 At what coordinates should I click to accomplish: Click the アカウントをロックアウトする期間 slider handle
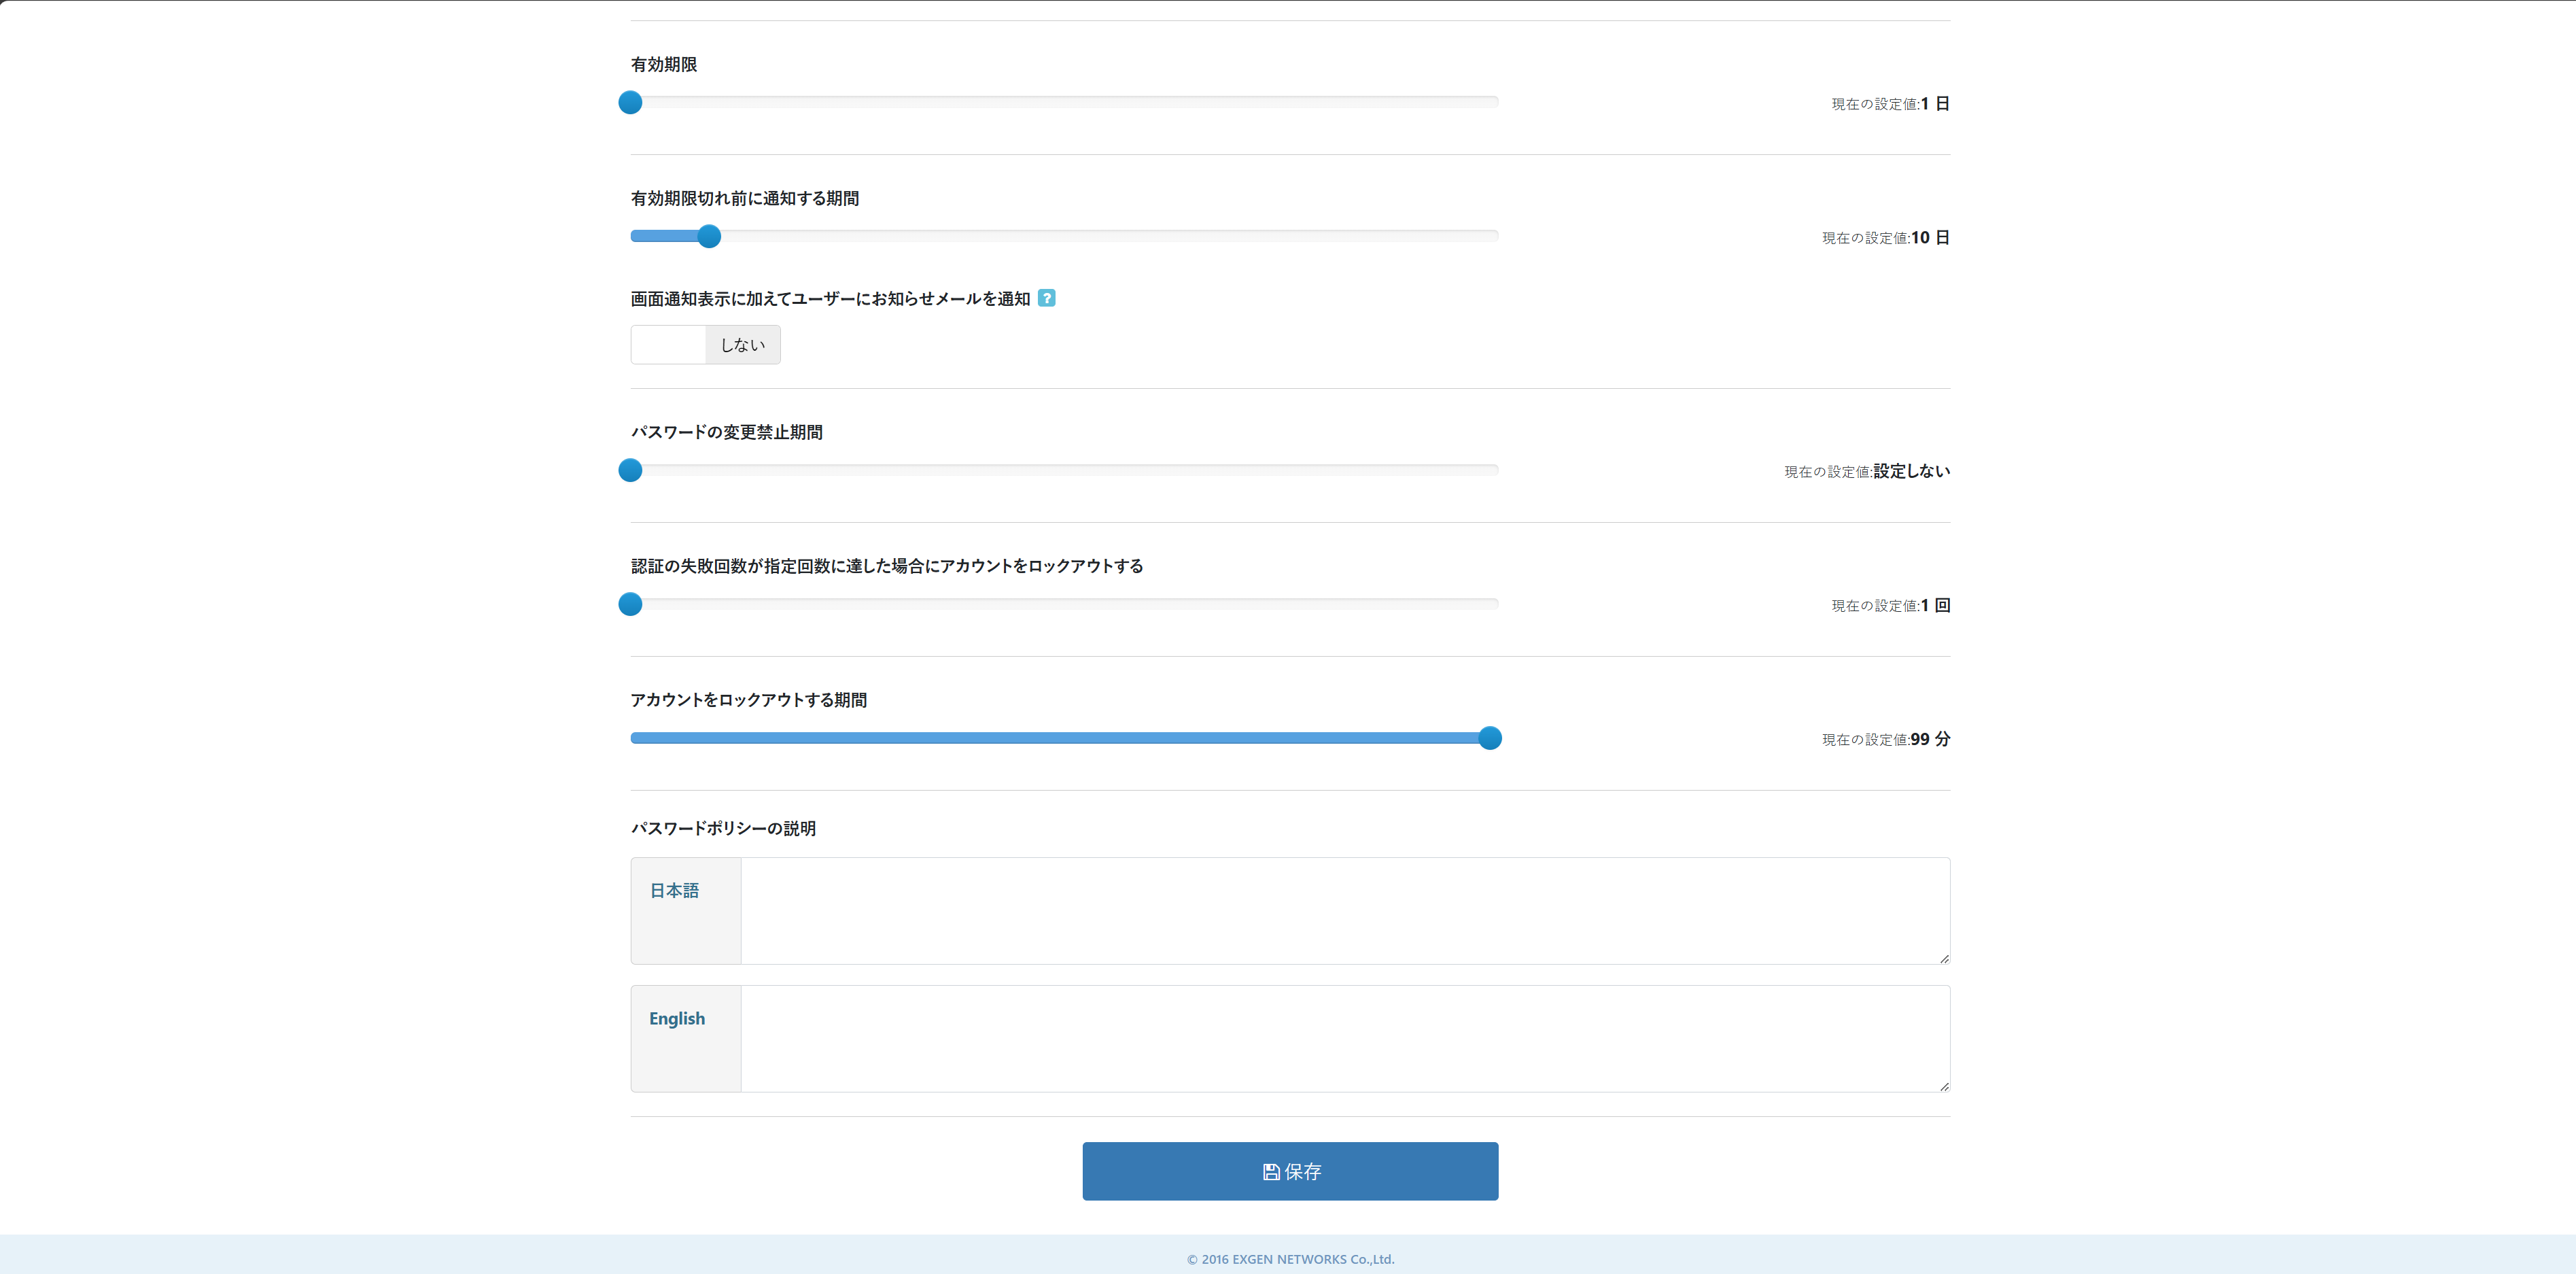[x=1489, y=738]
